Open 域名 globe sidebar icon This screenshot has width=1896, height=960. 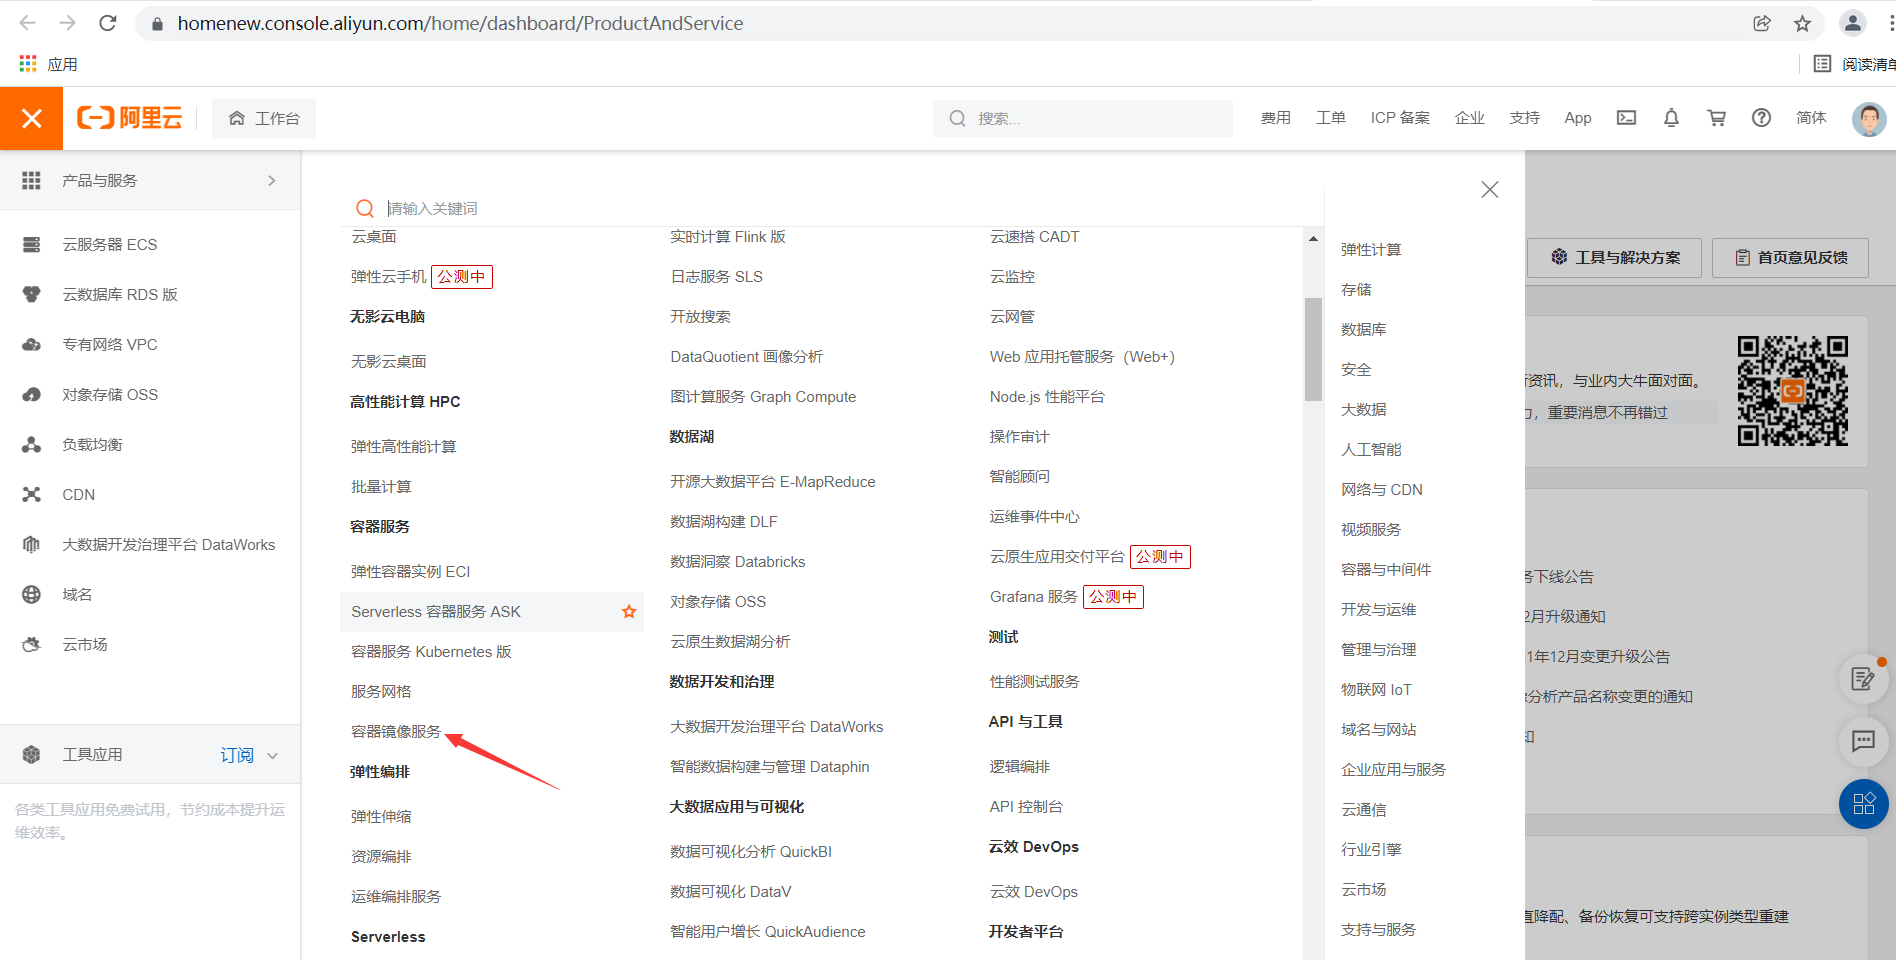point(32,594)
